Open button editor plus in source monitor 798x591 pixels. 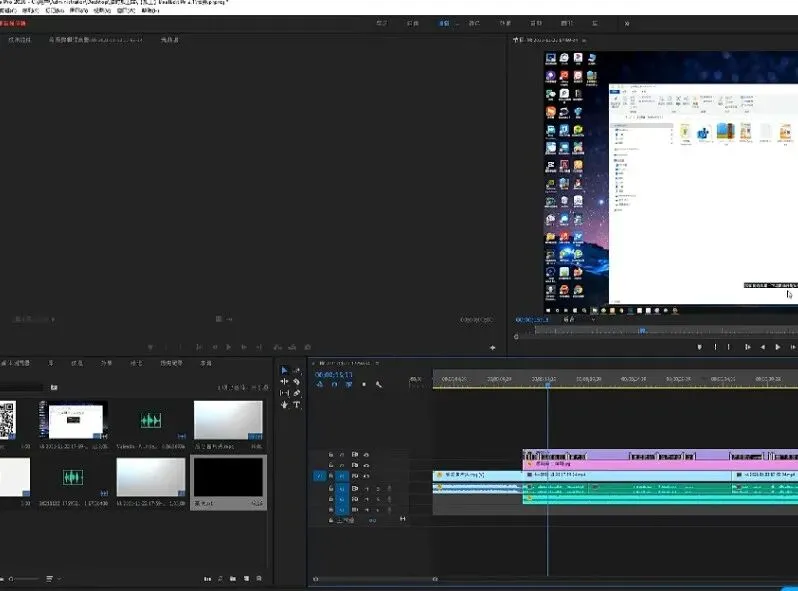click(492, 347)
